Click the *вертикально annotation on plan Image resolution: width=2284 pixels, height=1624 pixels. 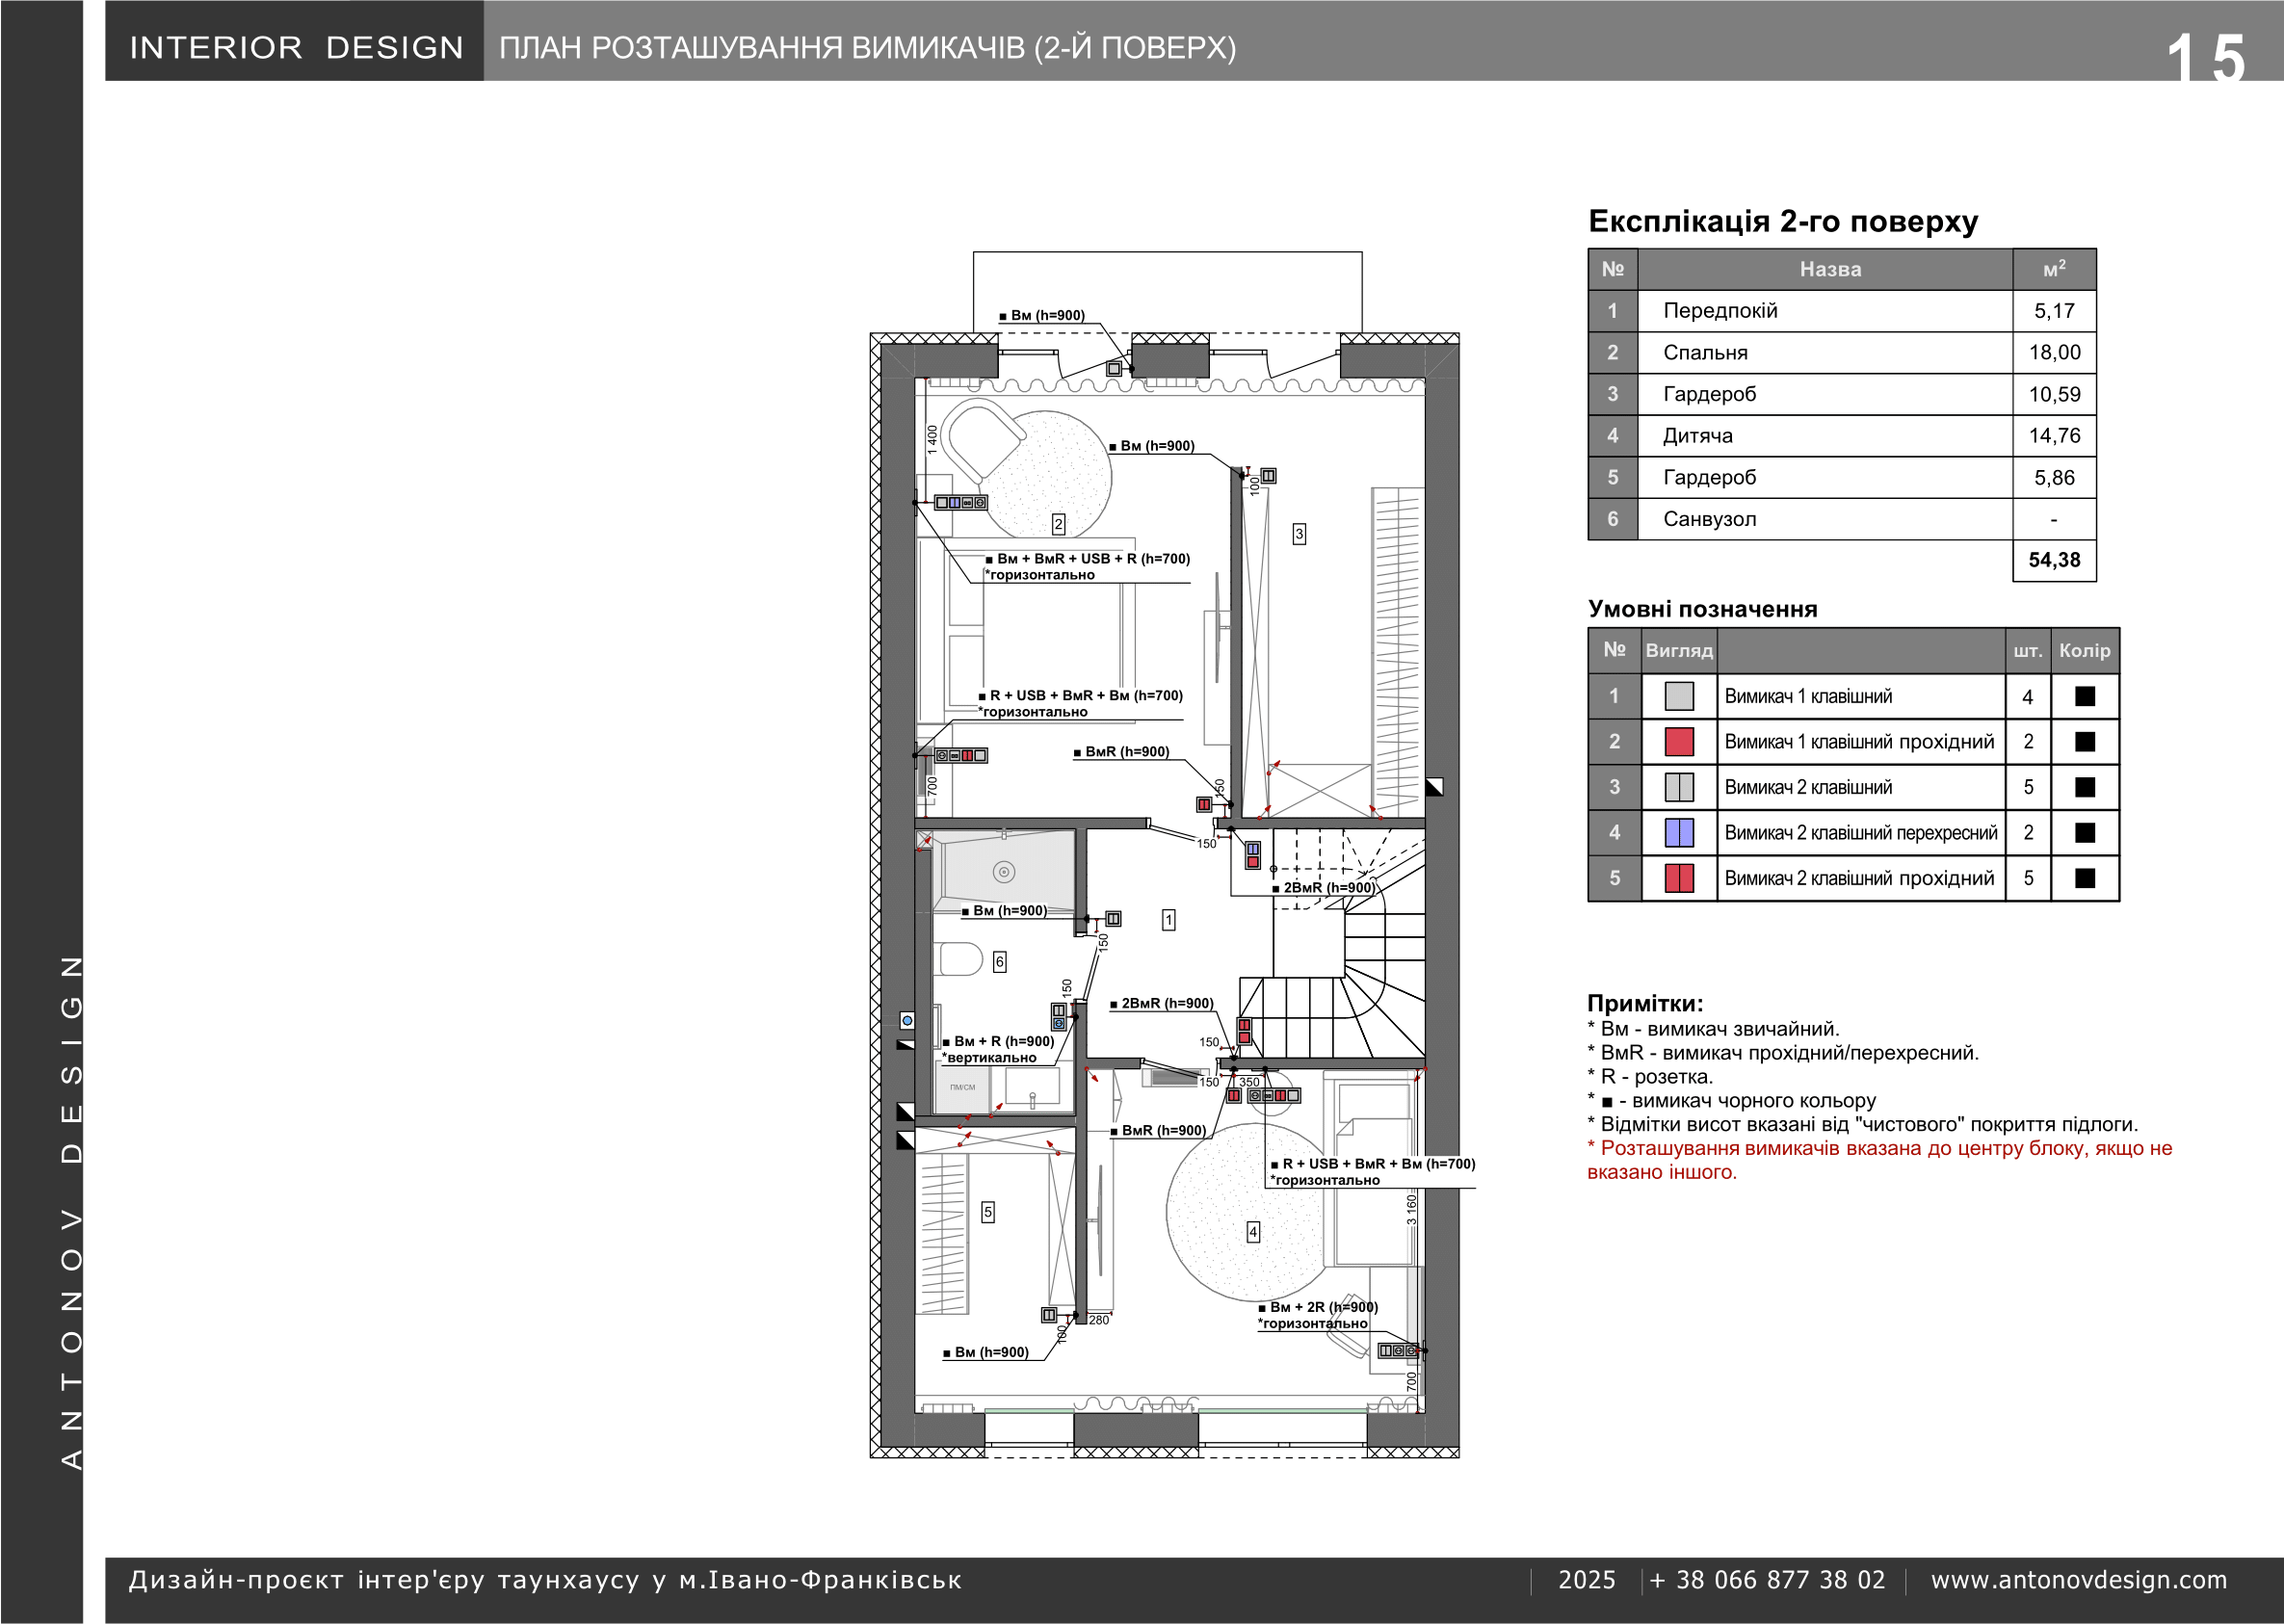(x=989, y=1057)
